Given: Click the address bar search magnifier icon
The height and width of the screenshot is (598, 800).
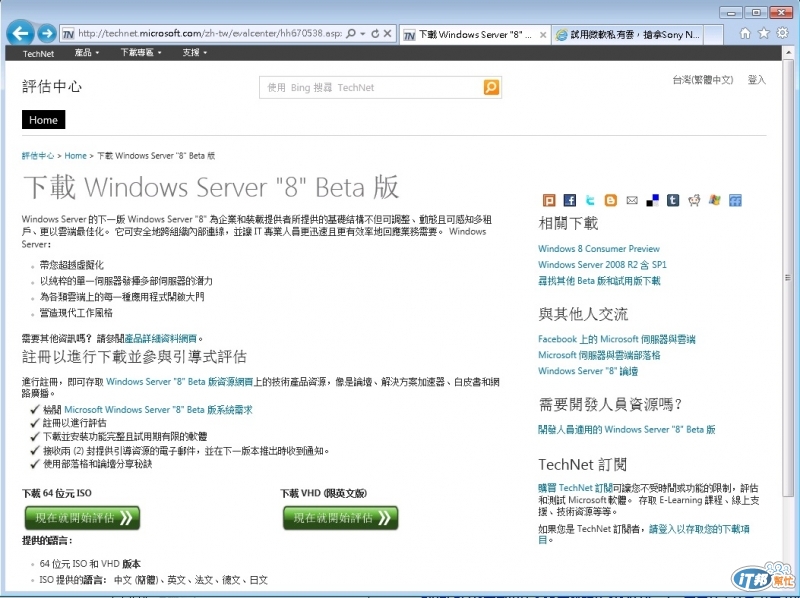Looking at the screenshot, I should [351, 34].
